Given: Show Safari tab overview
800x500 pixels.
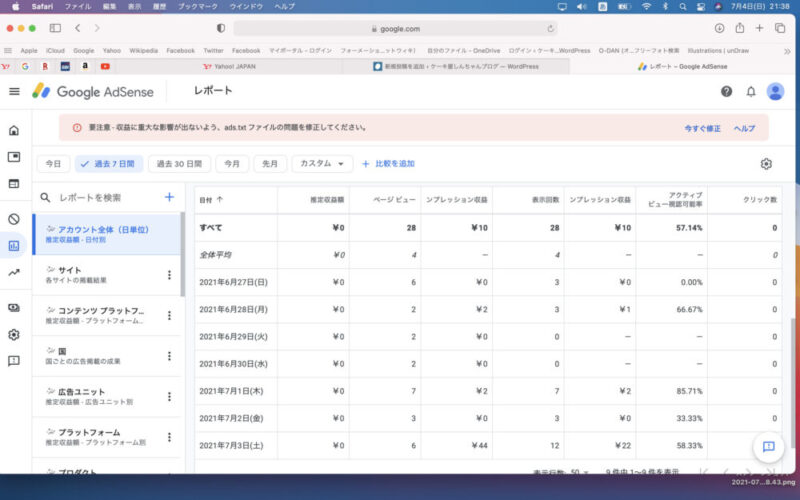Looking at the screenshot, I should [x=780, y=29].
